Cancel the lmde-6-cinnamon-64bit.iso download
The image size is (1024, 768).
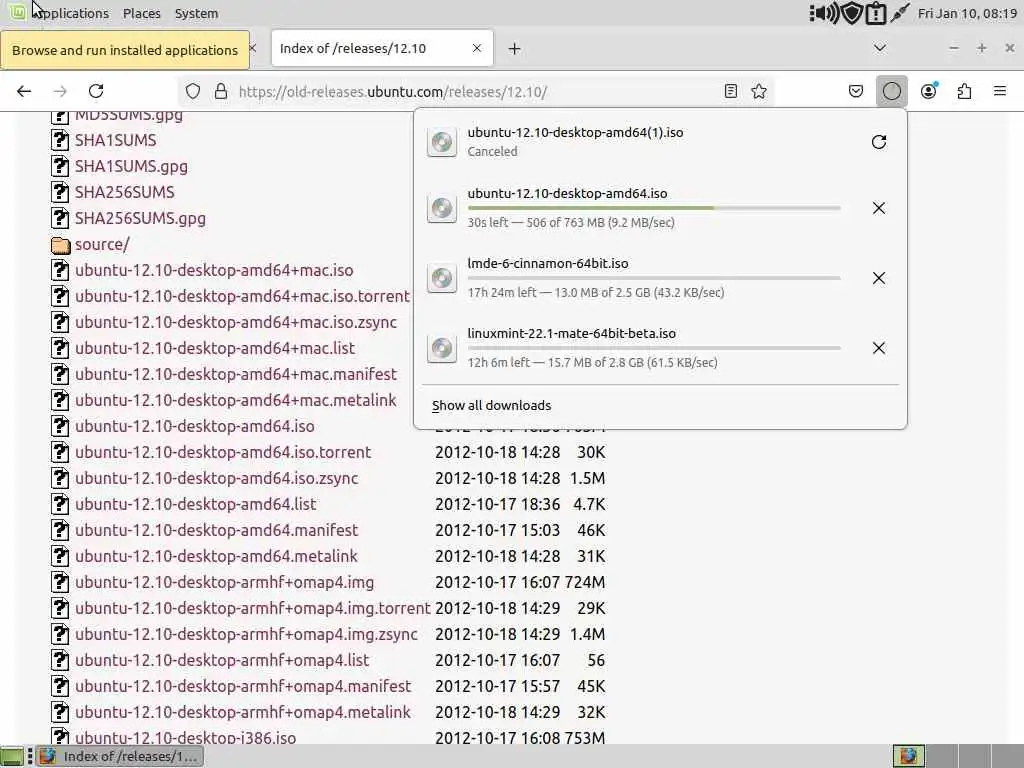[879, 278]
